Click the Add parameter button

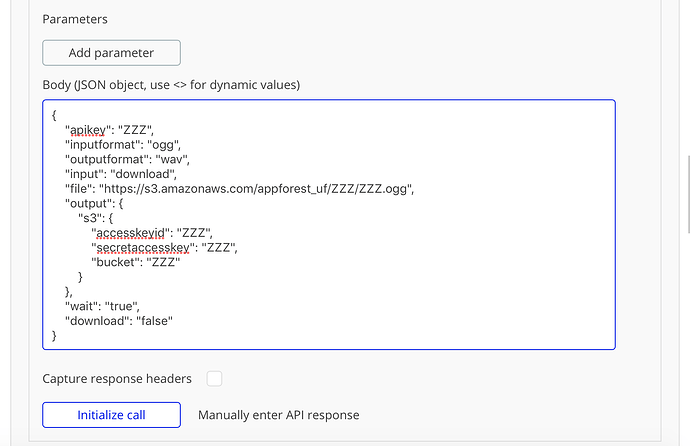(x=111, y=53)
